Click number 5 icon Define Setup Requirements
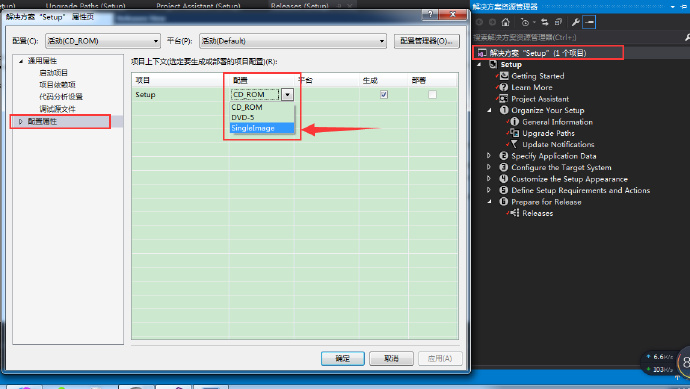Viewport: 690px width, 389px height. pyautogui.click(x=504, y=190)
